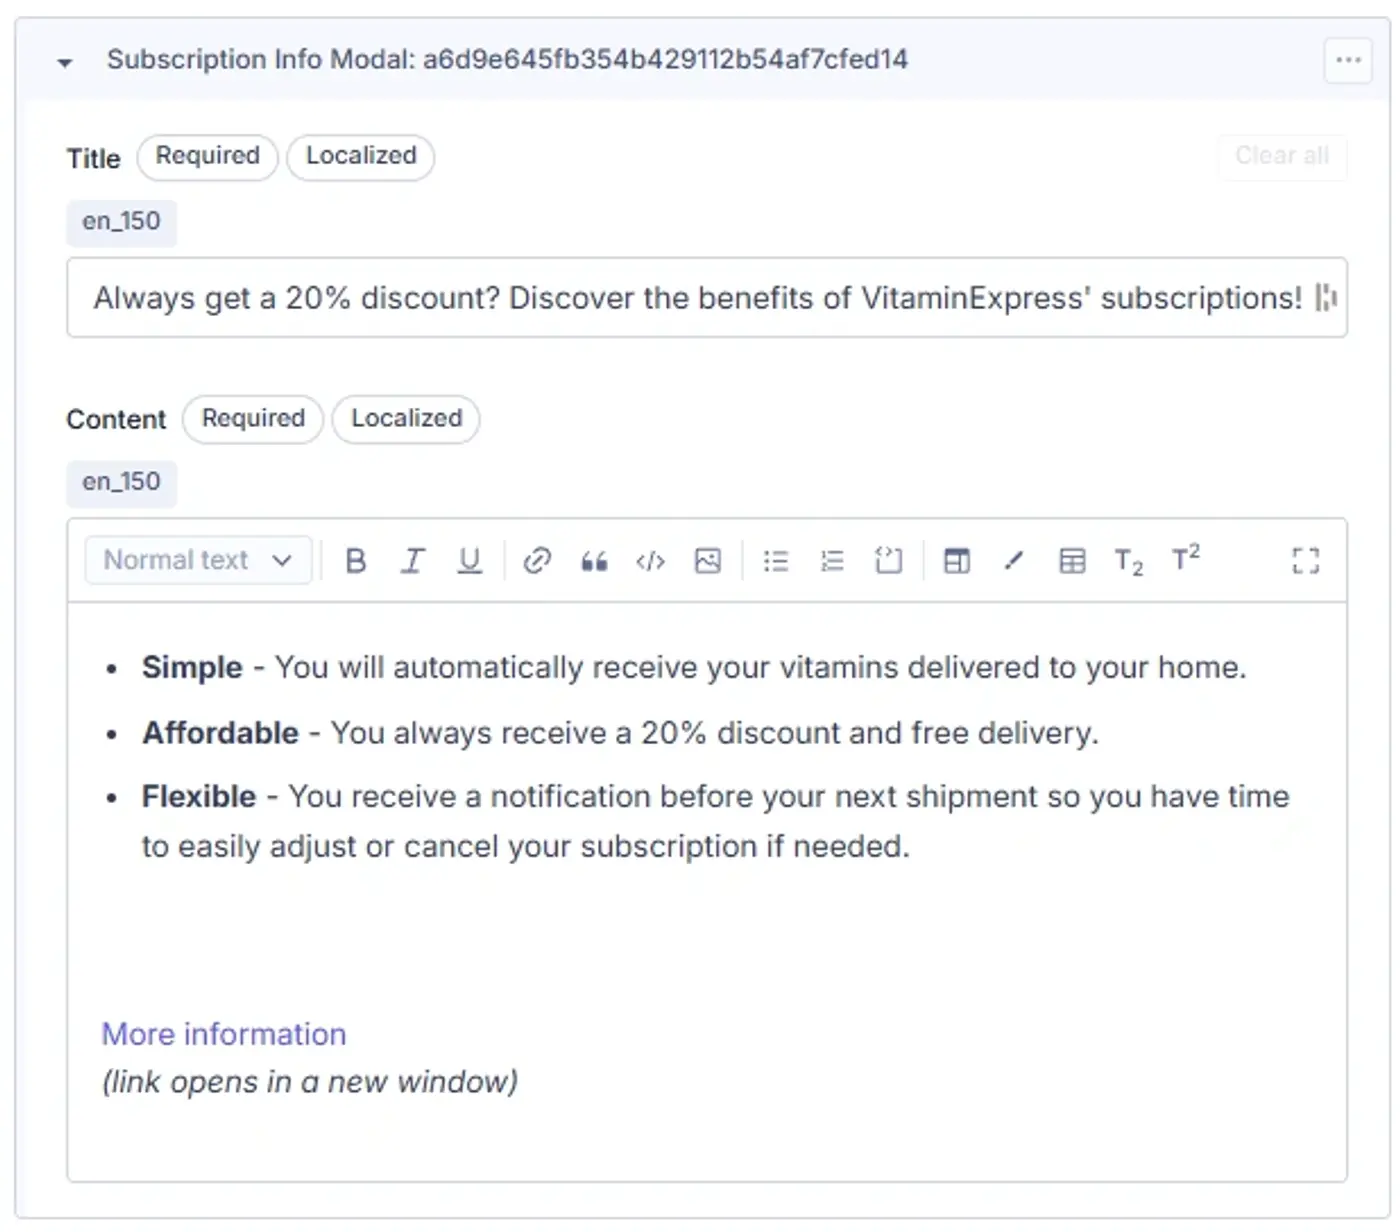Viewport: 1400px width, 1232px height.
Task: Toggle bold formatting in Content editor
Action: [355, 561]
